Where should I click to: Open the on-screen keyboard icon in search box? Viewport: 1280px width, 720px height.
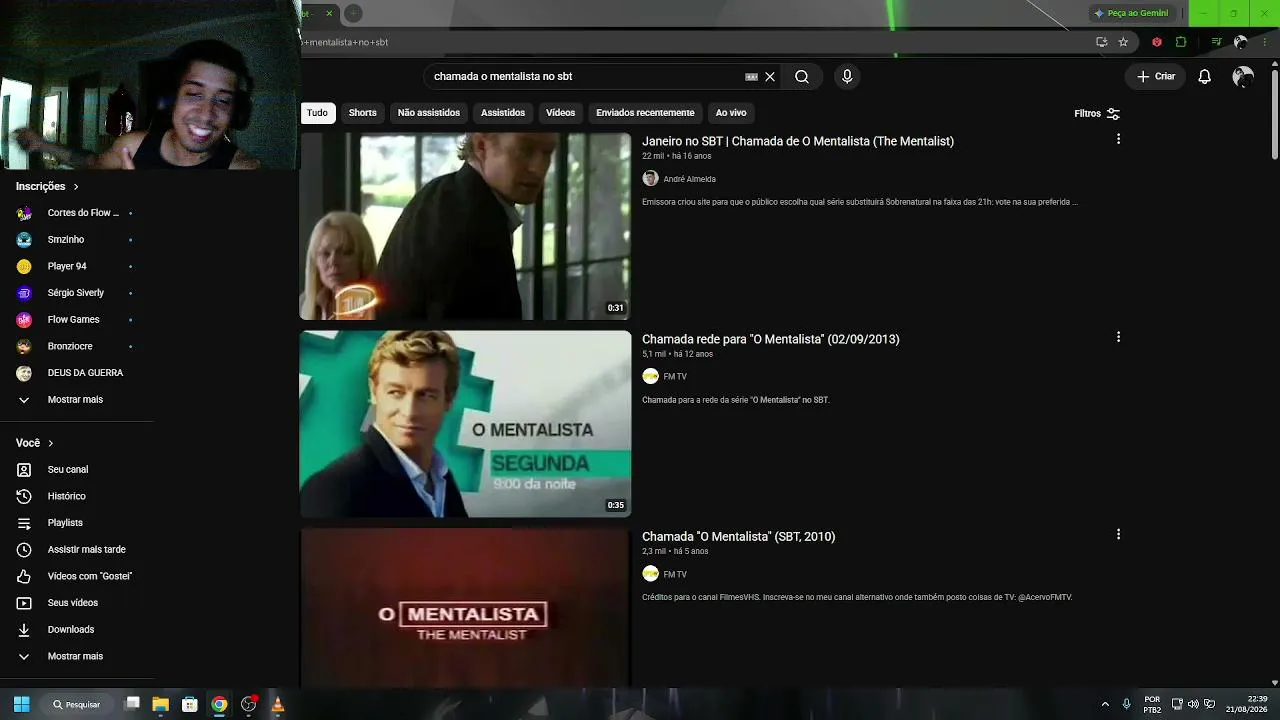(x=752, y=77)
